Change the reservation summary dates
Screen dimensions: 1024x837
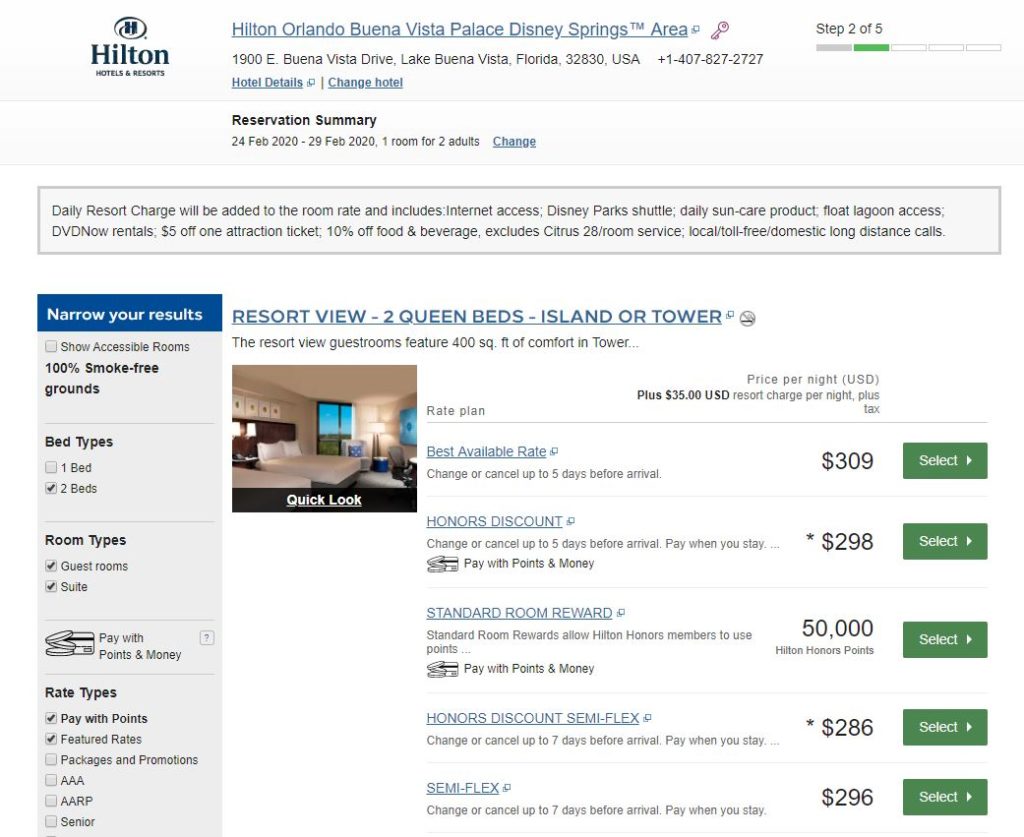pyautogui.click(x=514, y=142)
